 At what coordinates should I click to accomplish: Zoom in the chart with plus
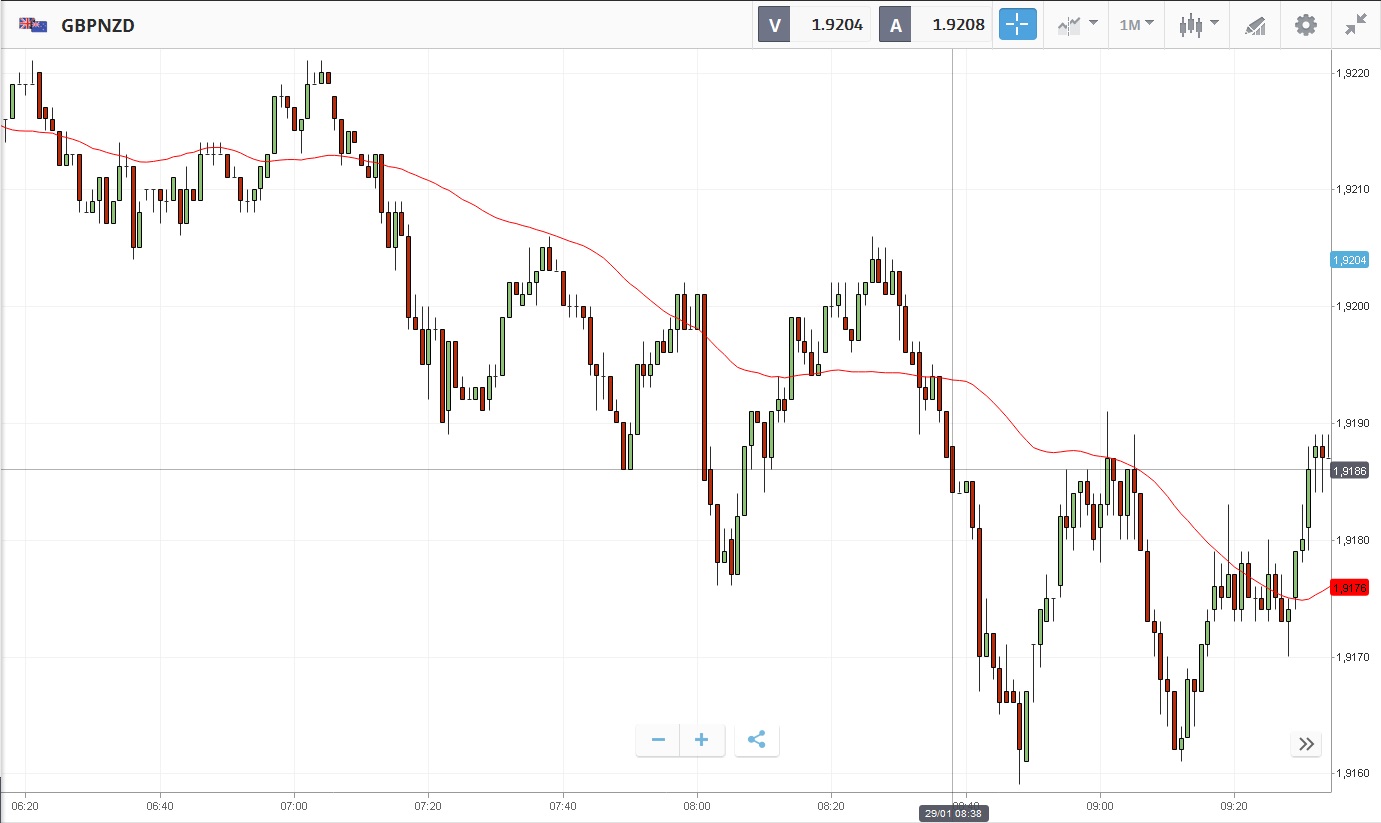[702, 740]
